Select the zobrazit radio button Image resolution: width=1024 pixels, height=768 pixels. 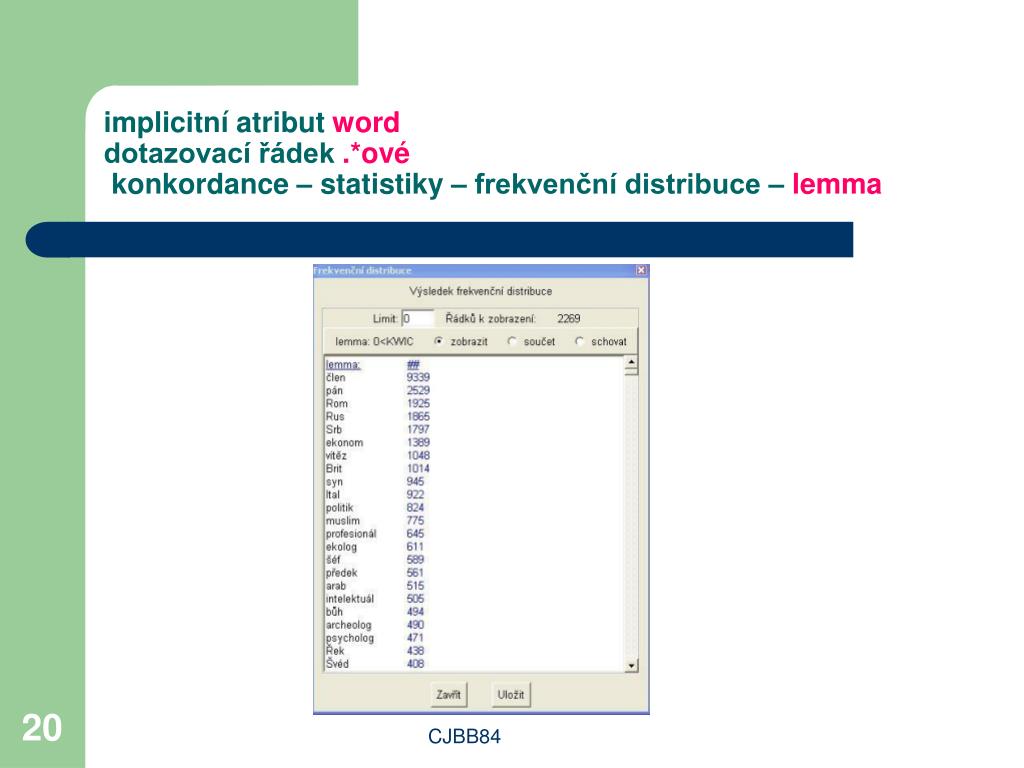(439, 342)
